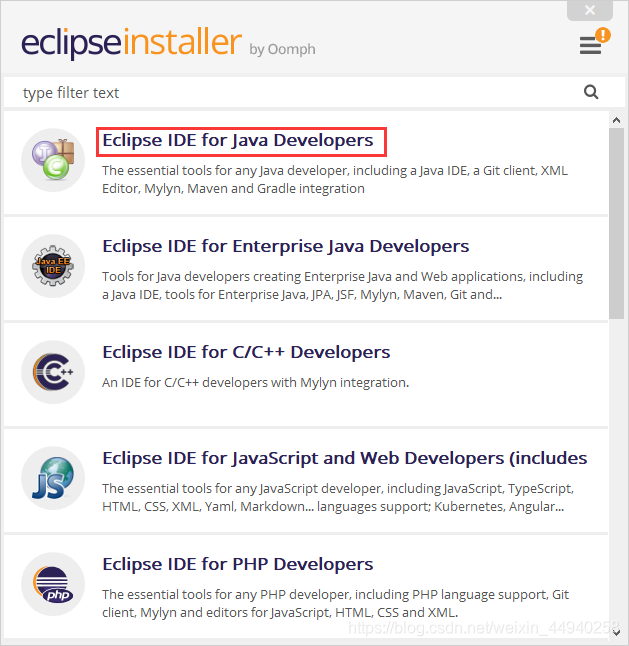This screenshot has width=629, height=646.
Task: Click the Enterprise Java description text
Action: click(342, 286)
